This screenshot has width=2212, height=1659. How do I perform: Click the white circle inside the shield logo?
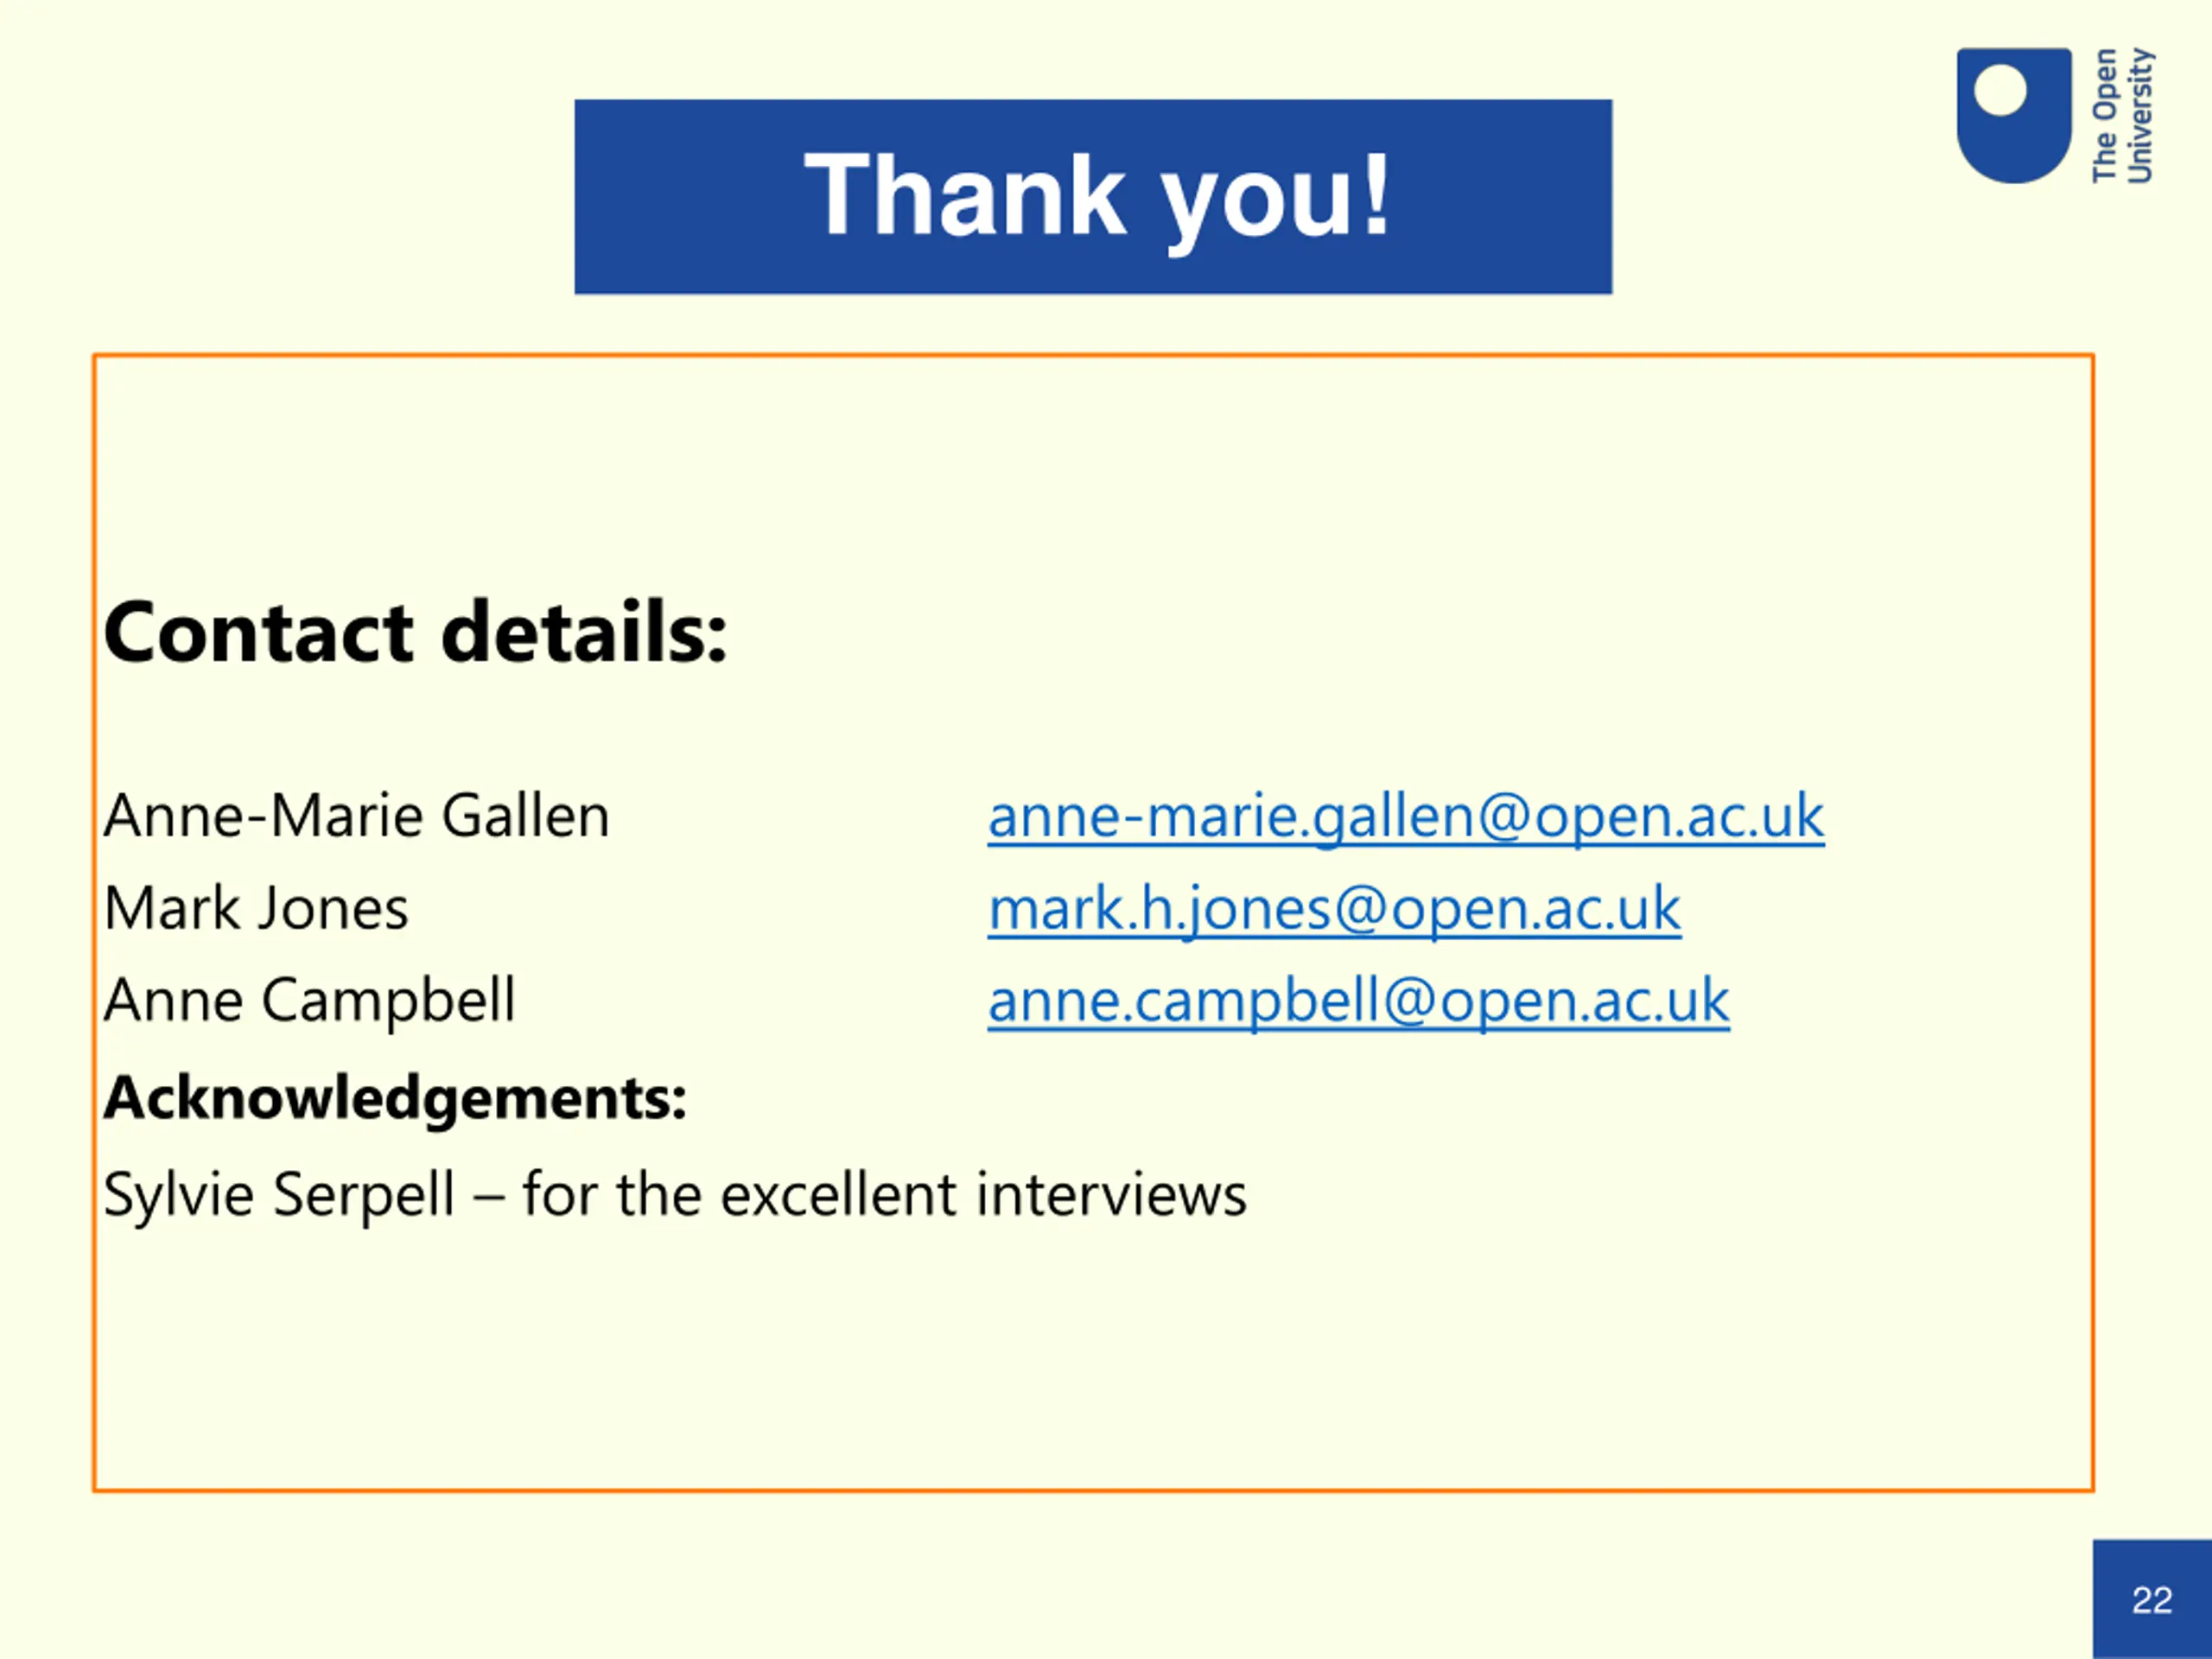pos(2000,90)
